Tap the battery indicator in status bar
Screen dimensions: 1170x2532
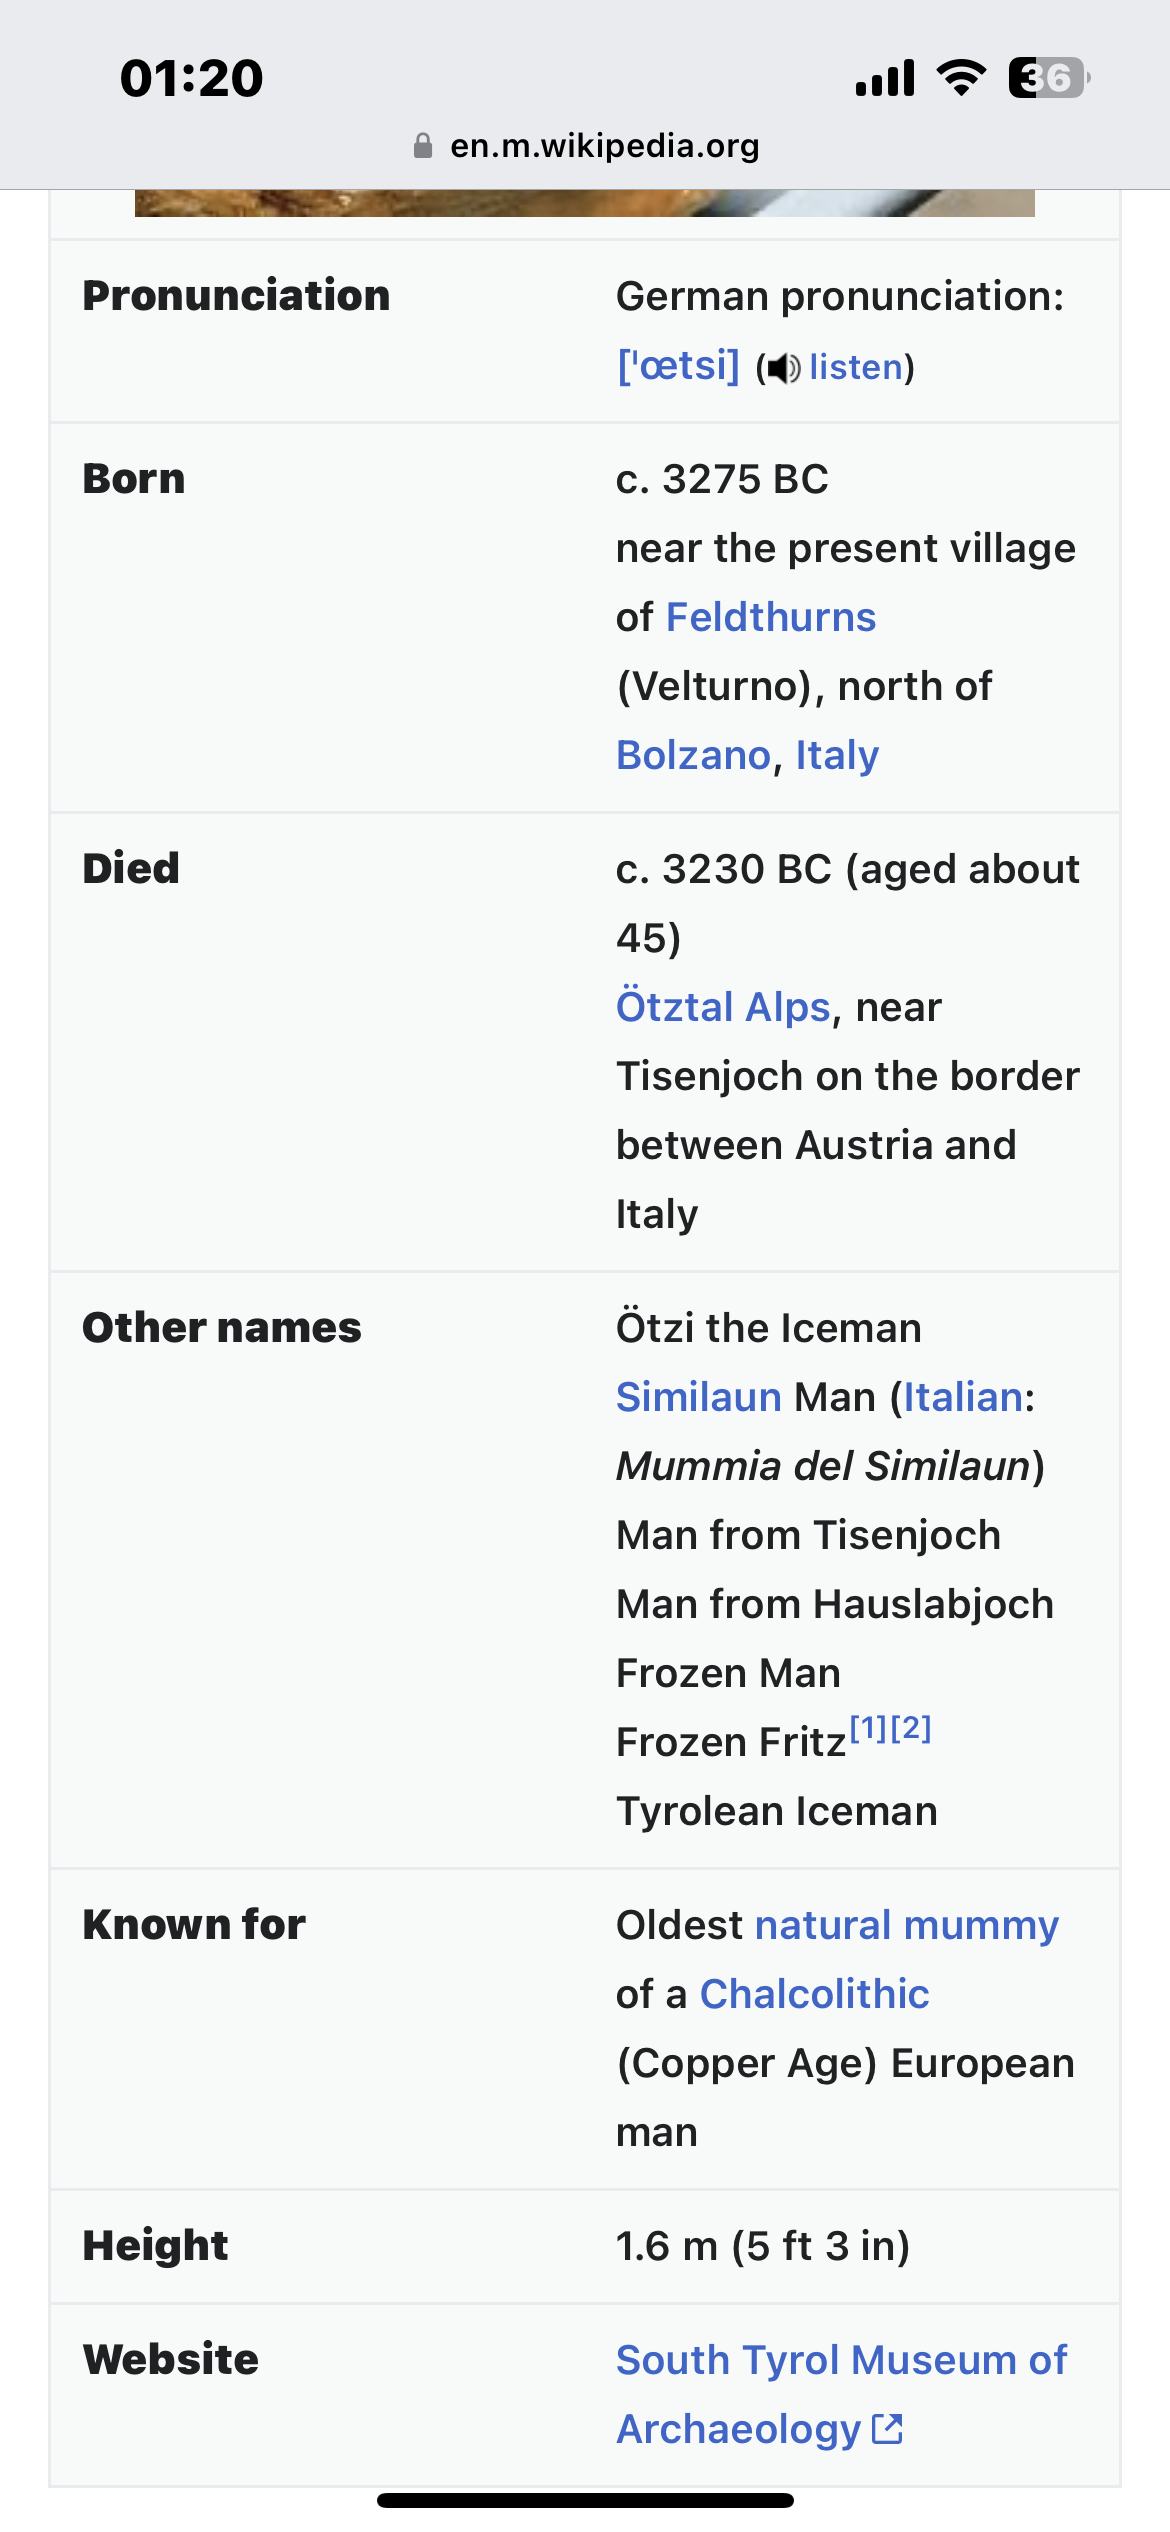coord(1049,78)
